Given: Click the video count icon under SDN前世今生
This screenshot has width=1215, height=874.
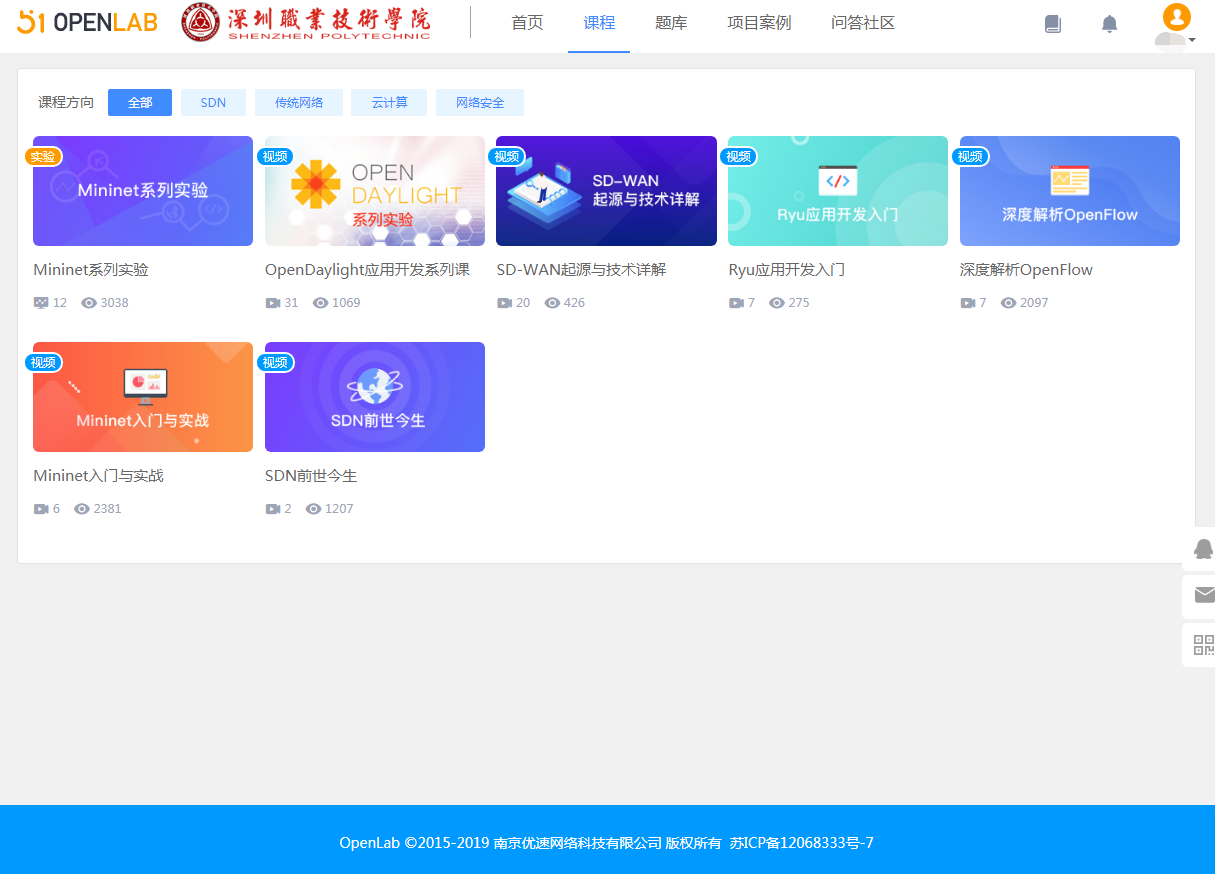Looking at the screenshot, I should [x=273, y=509].
